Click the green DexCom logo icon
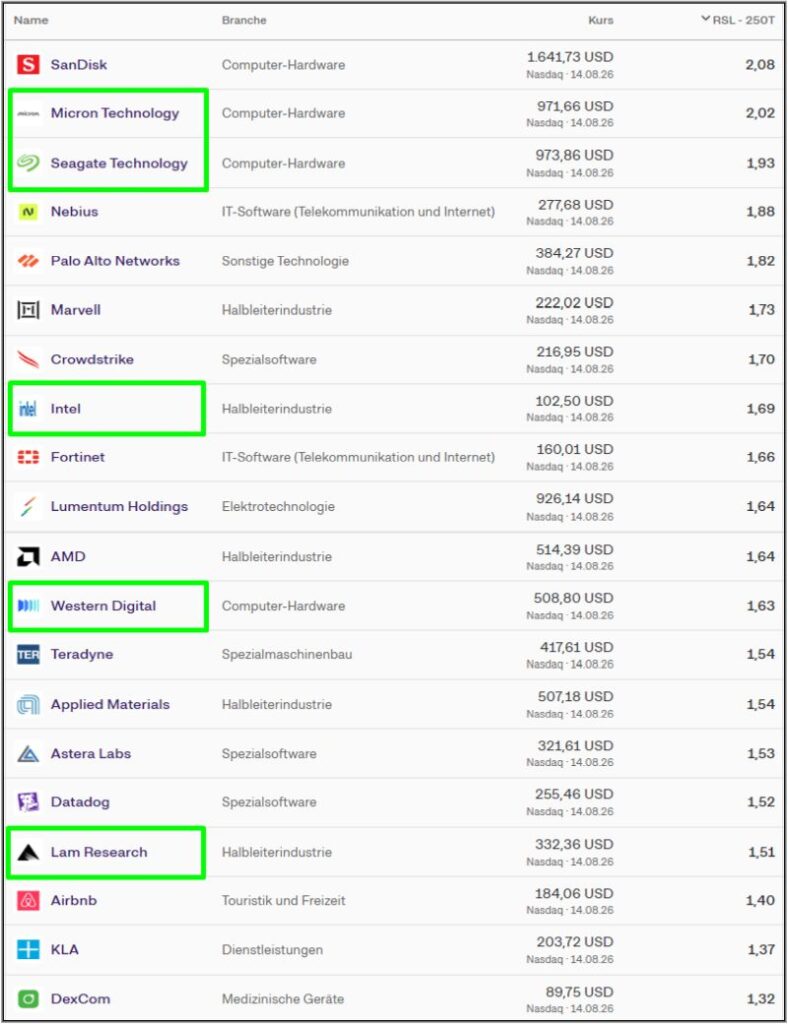This screenshot has height=1024, width=788. (28, 999)
